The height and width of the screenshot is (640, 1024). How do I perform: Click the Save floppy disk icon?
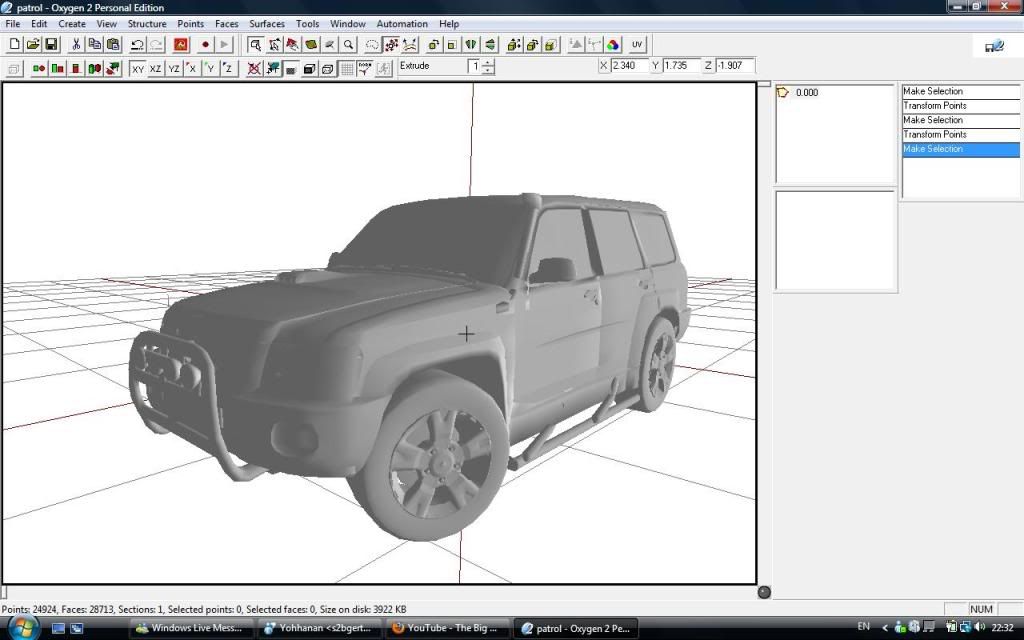click(51, 44)
